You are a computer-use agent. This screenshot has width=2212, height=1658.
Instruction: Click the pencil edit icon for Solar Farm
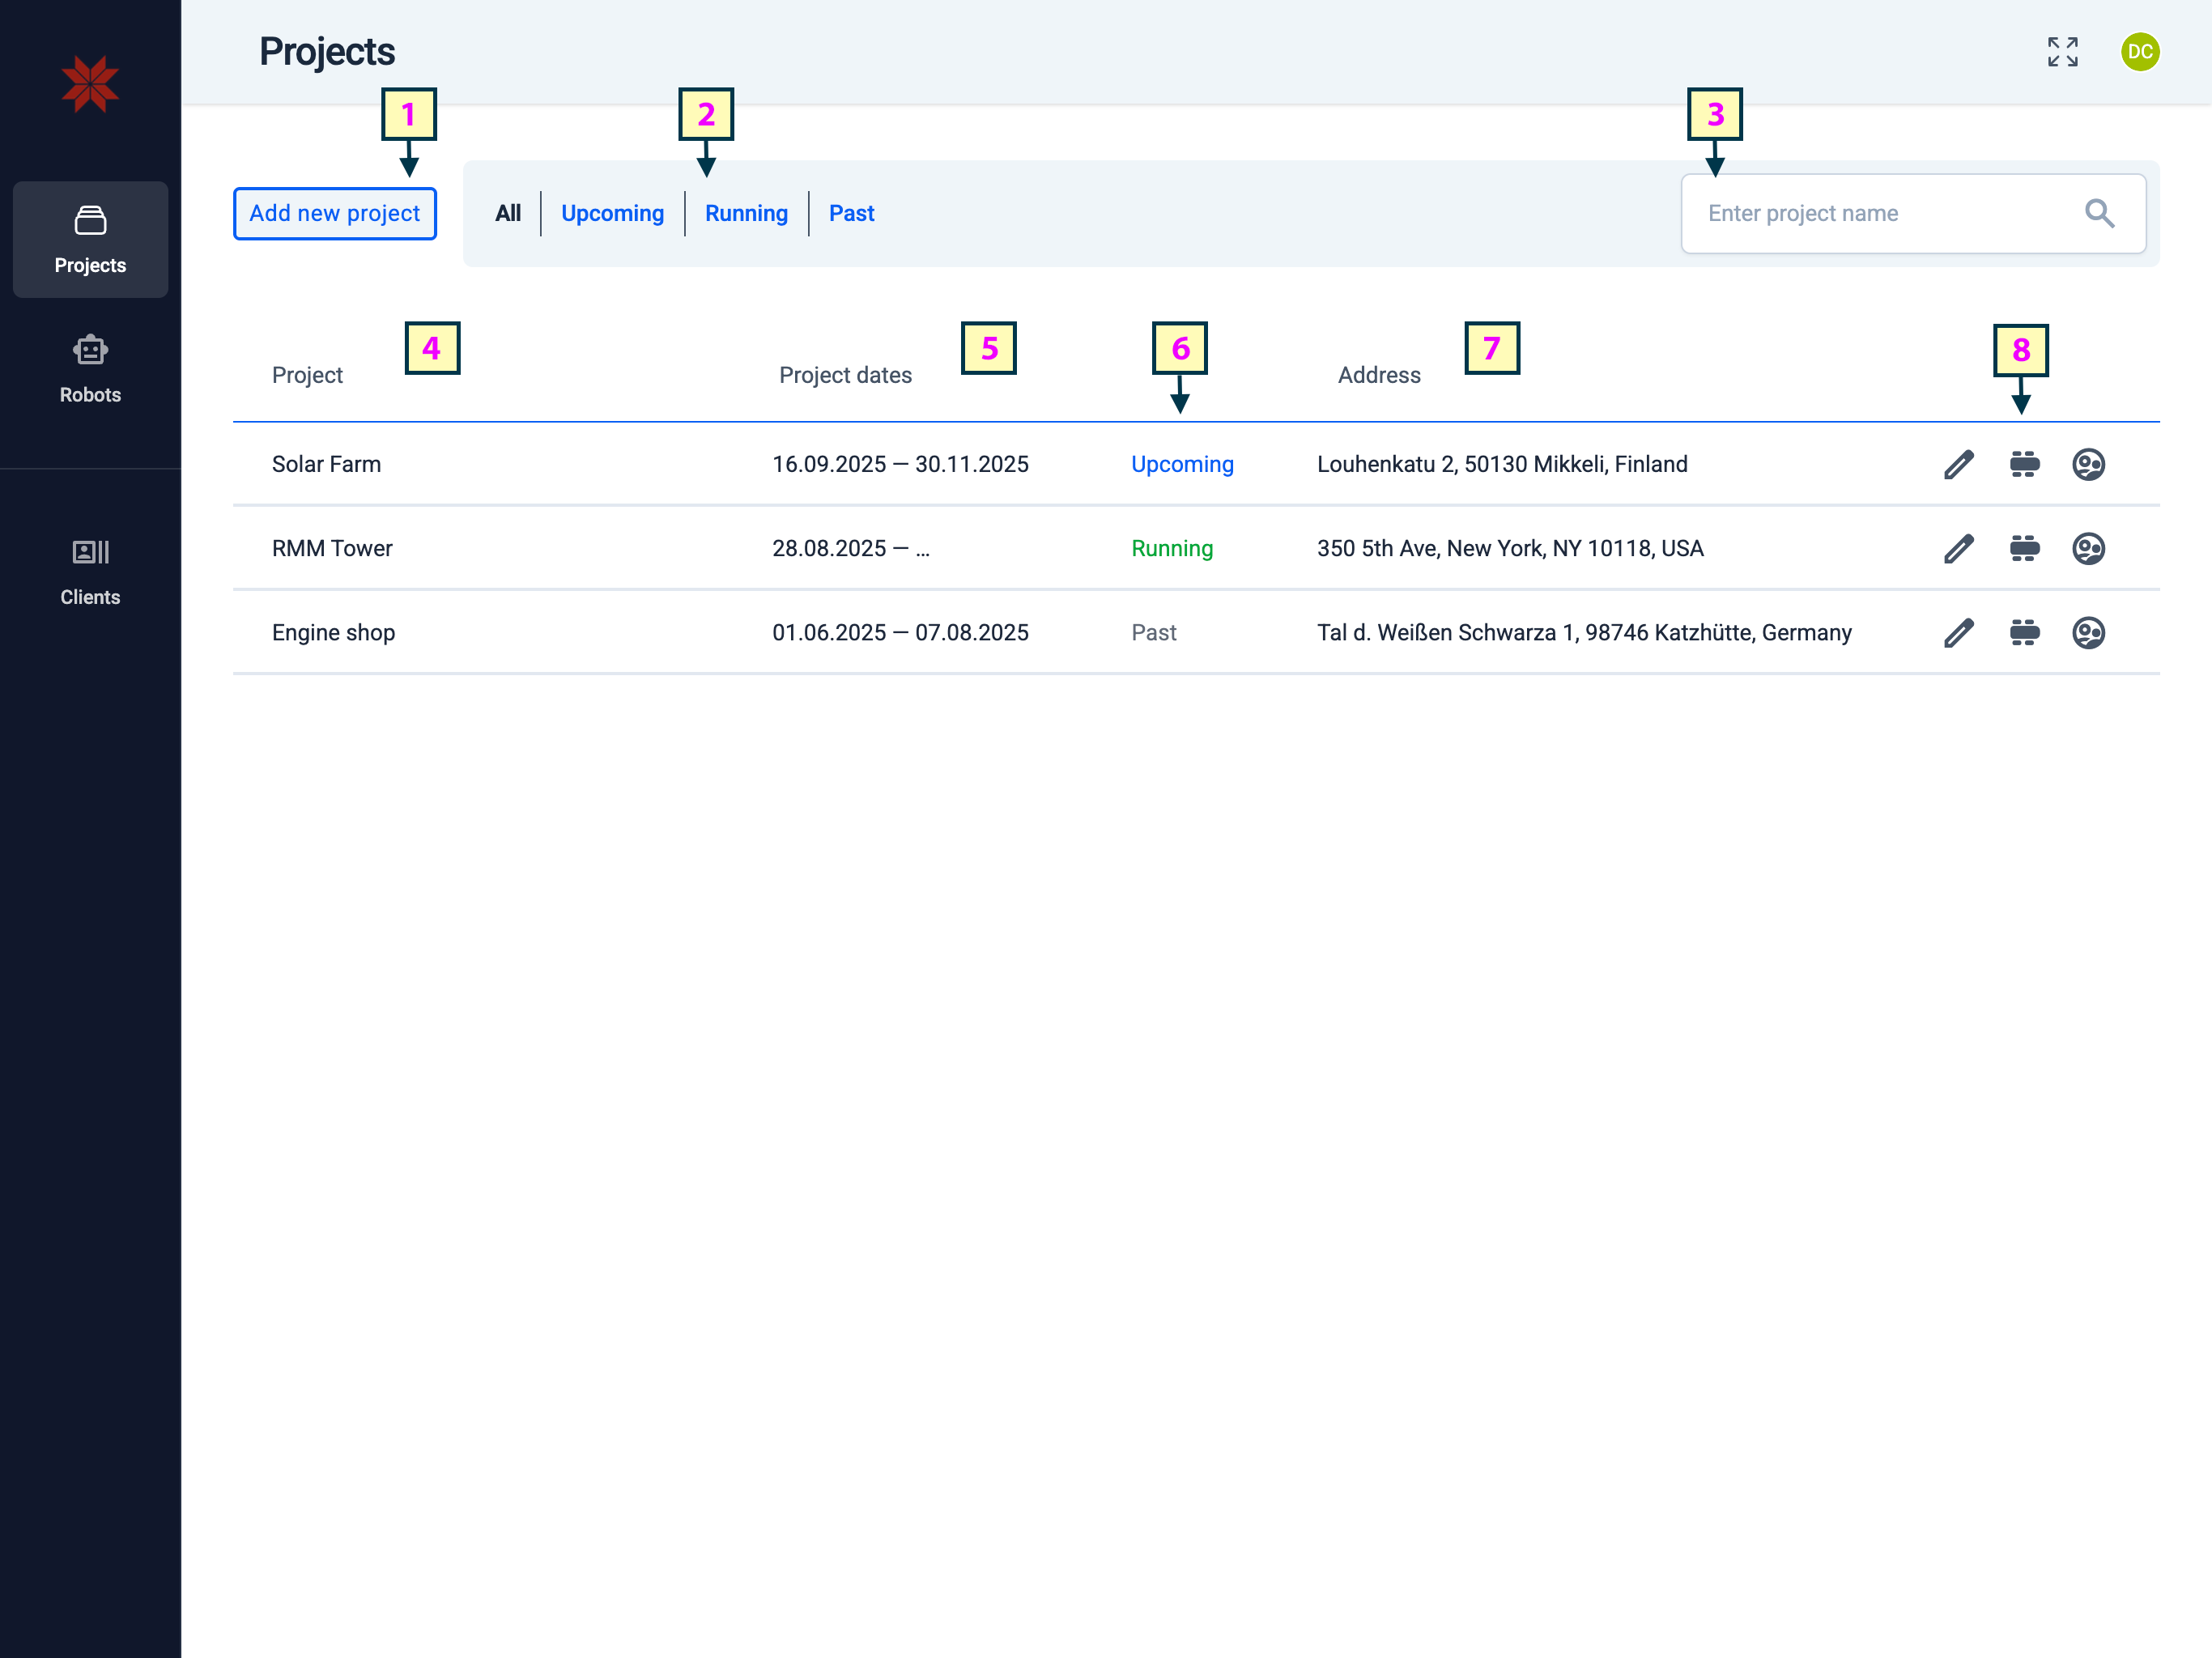point(1958,464)
